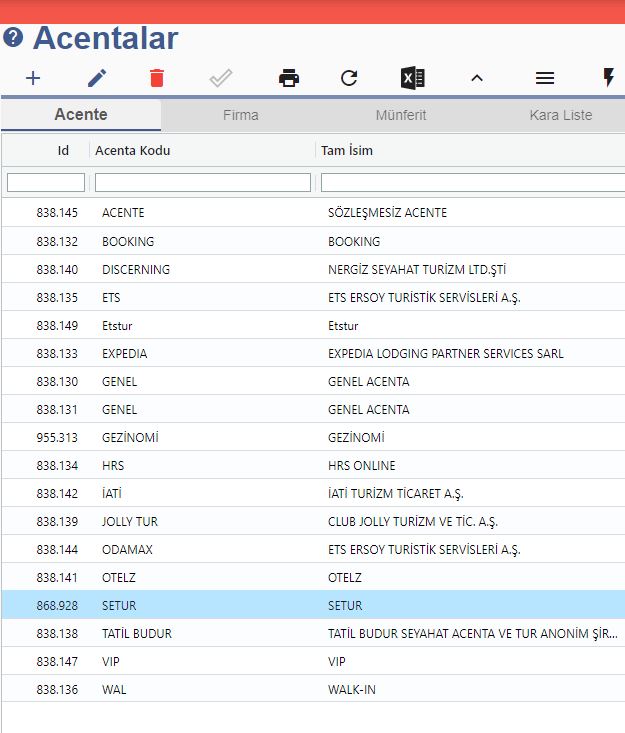The image size is (625, 733).
Task: Sort by the Id column header
Action: [x=63, y=151]
